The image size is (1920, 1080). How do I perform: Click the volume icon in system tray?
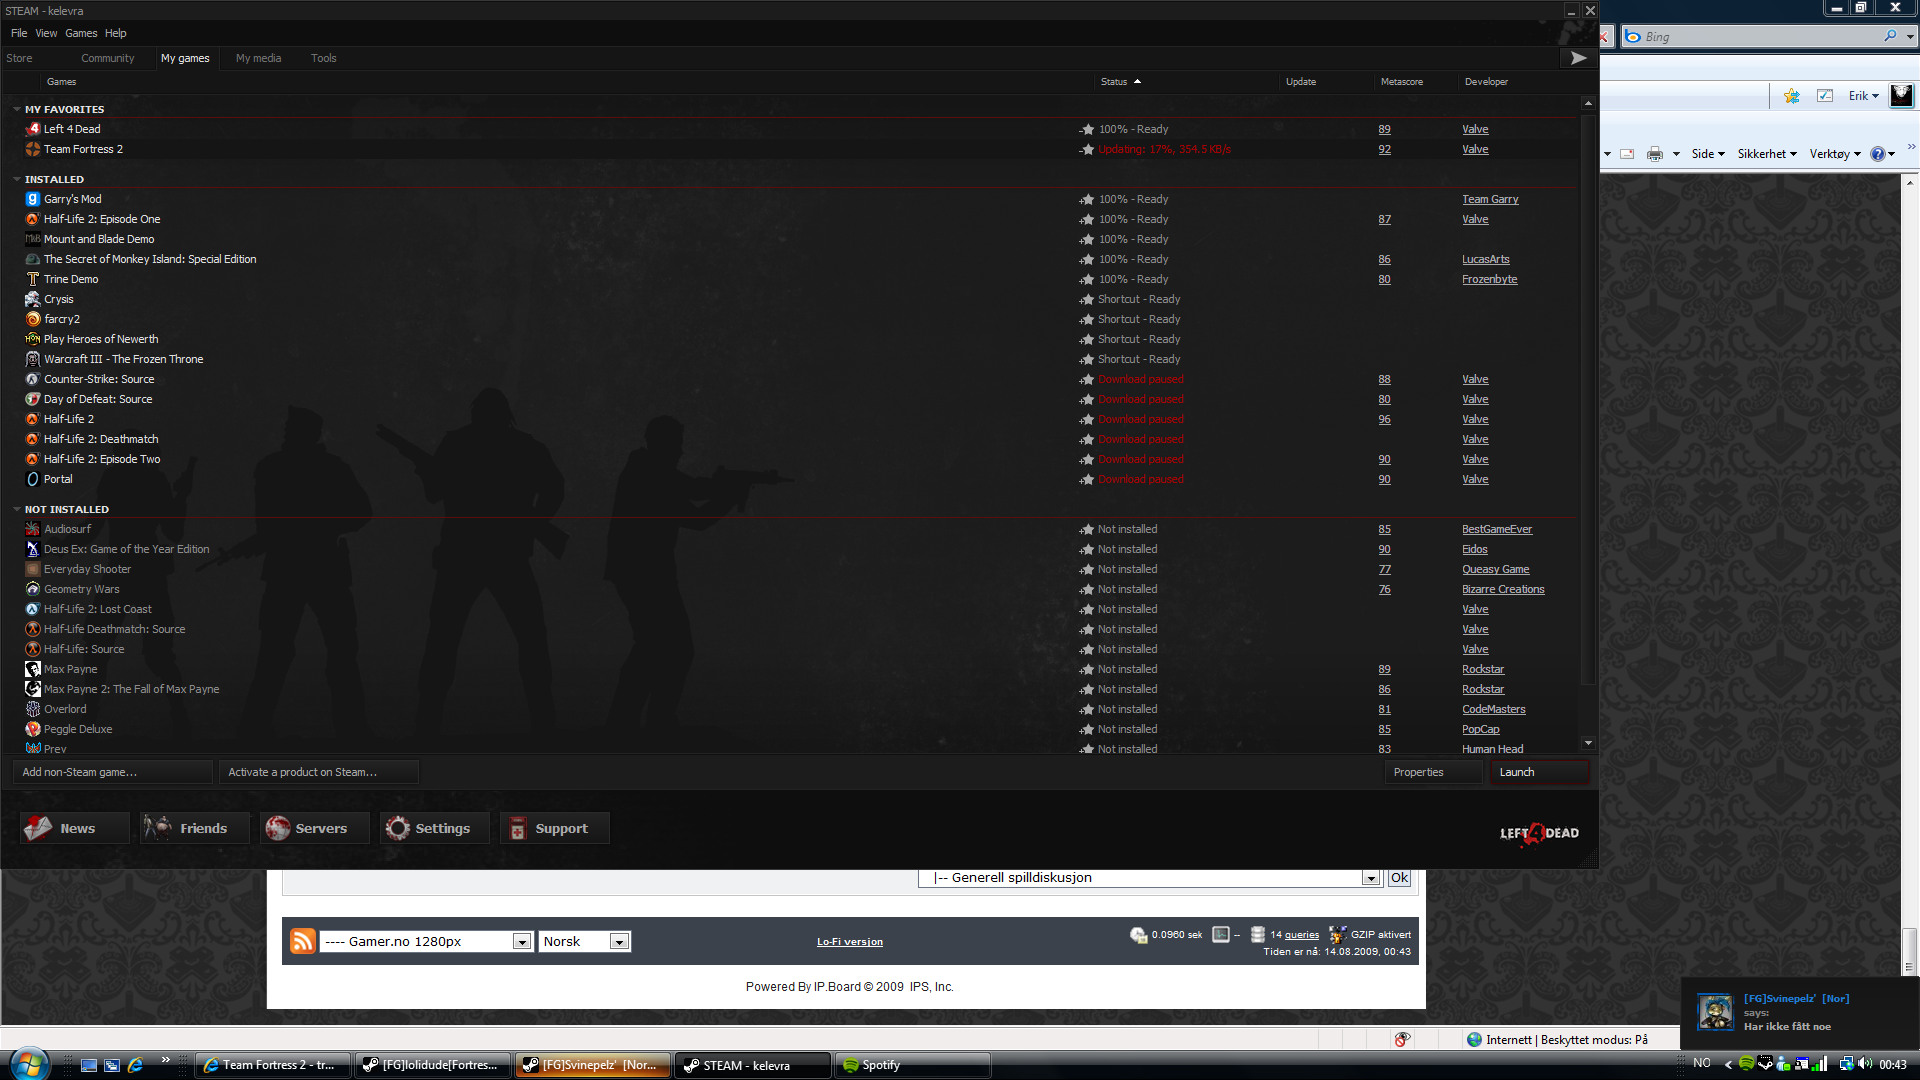click(1865, 1064)
